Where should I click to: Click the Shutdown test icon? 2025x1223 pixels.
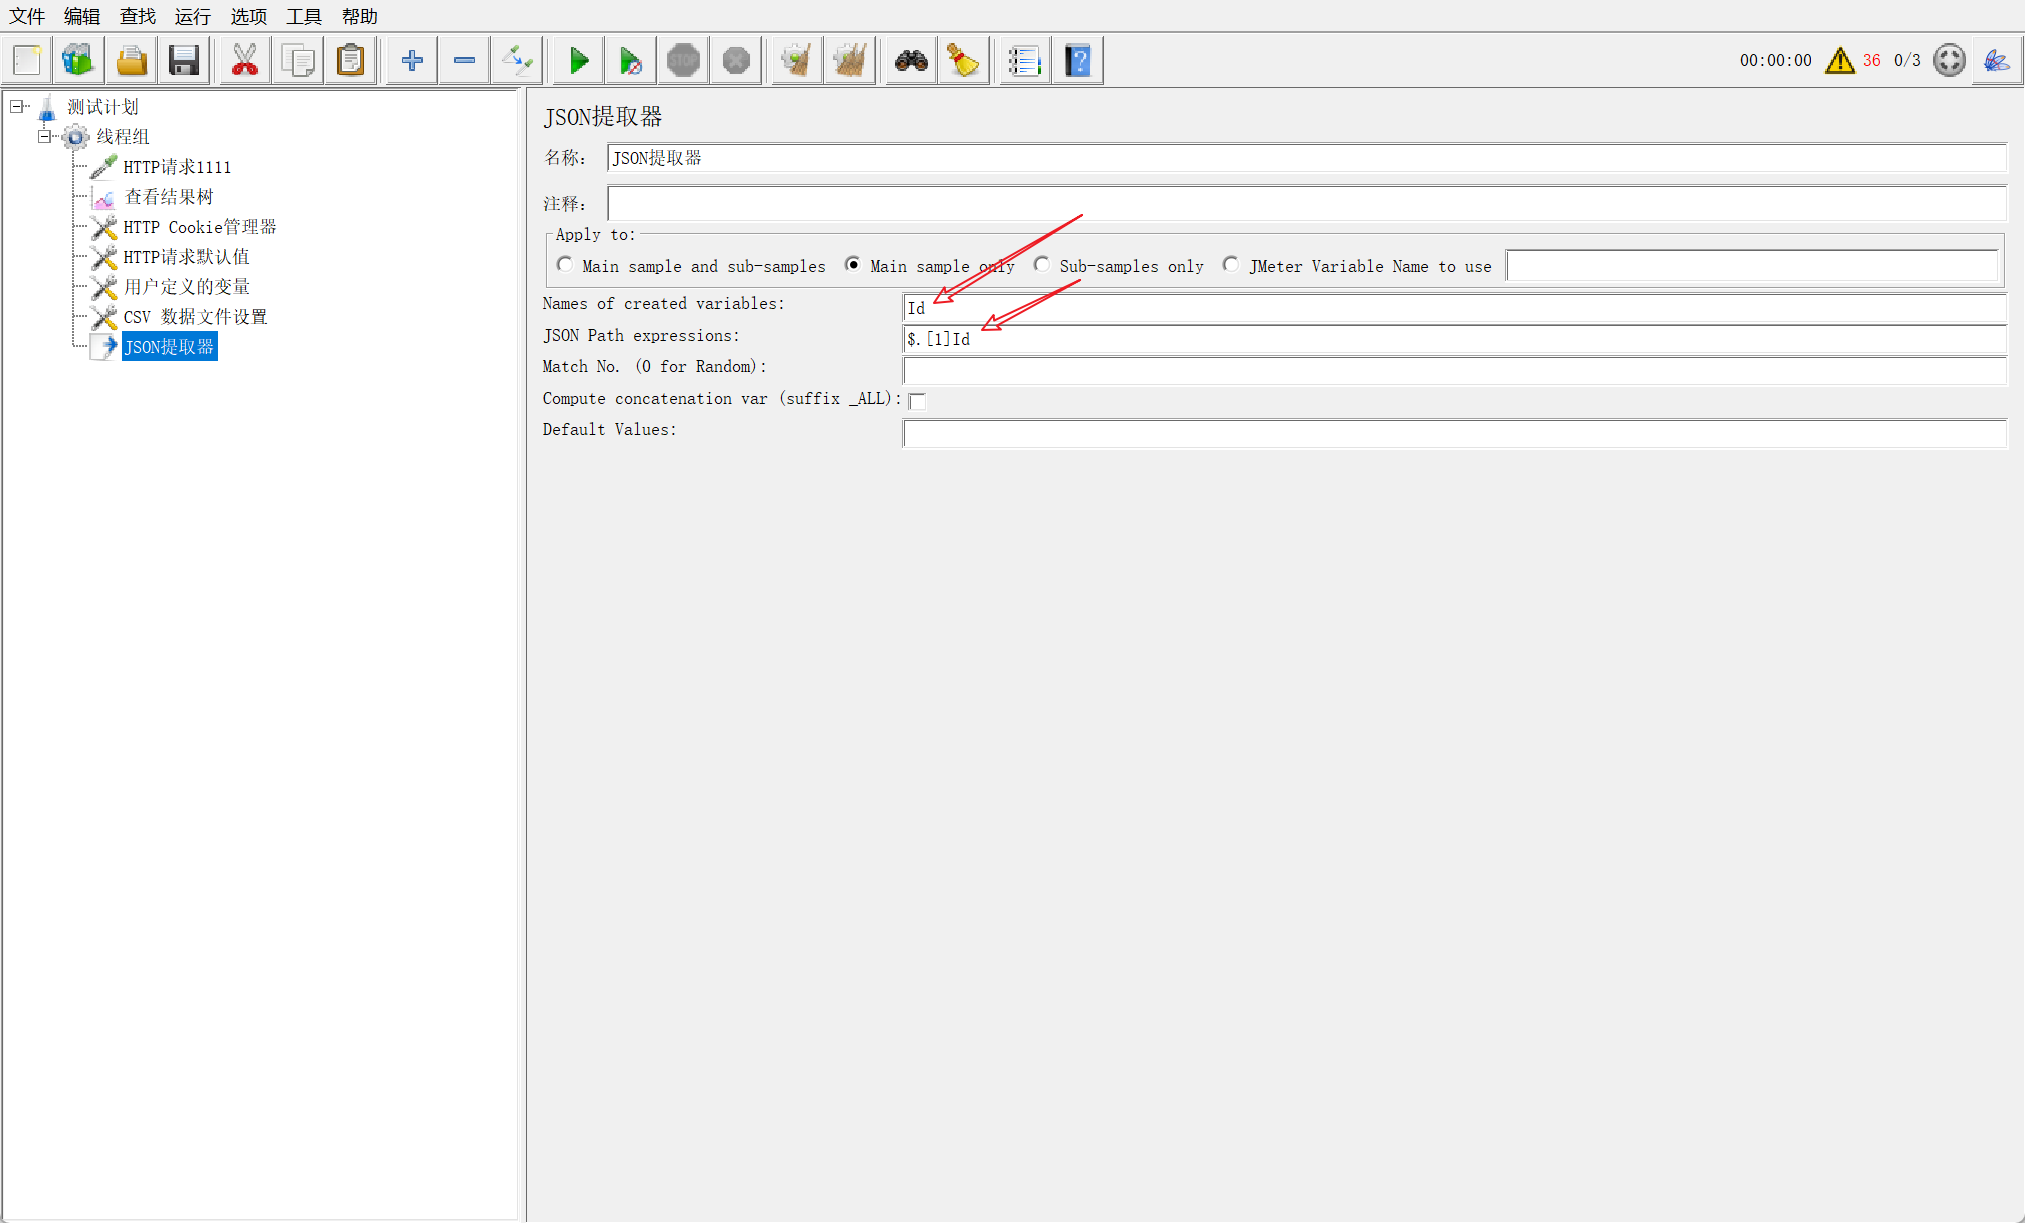point(736,61)
